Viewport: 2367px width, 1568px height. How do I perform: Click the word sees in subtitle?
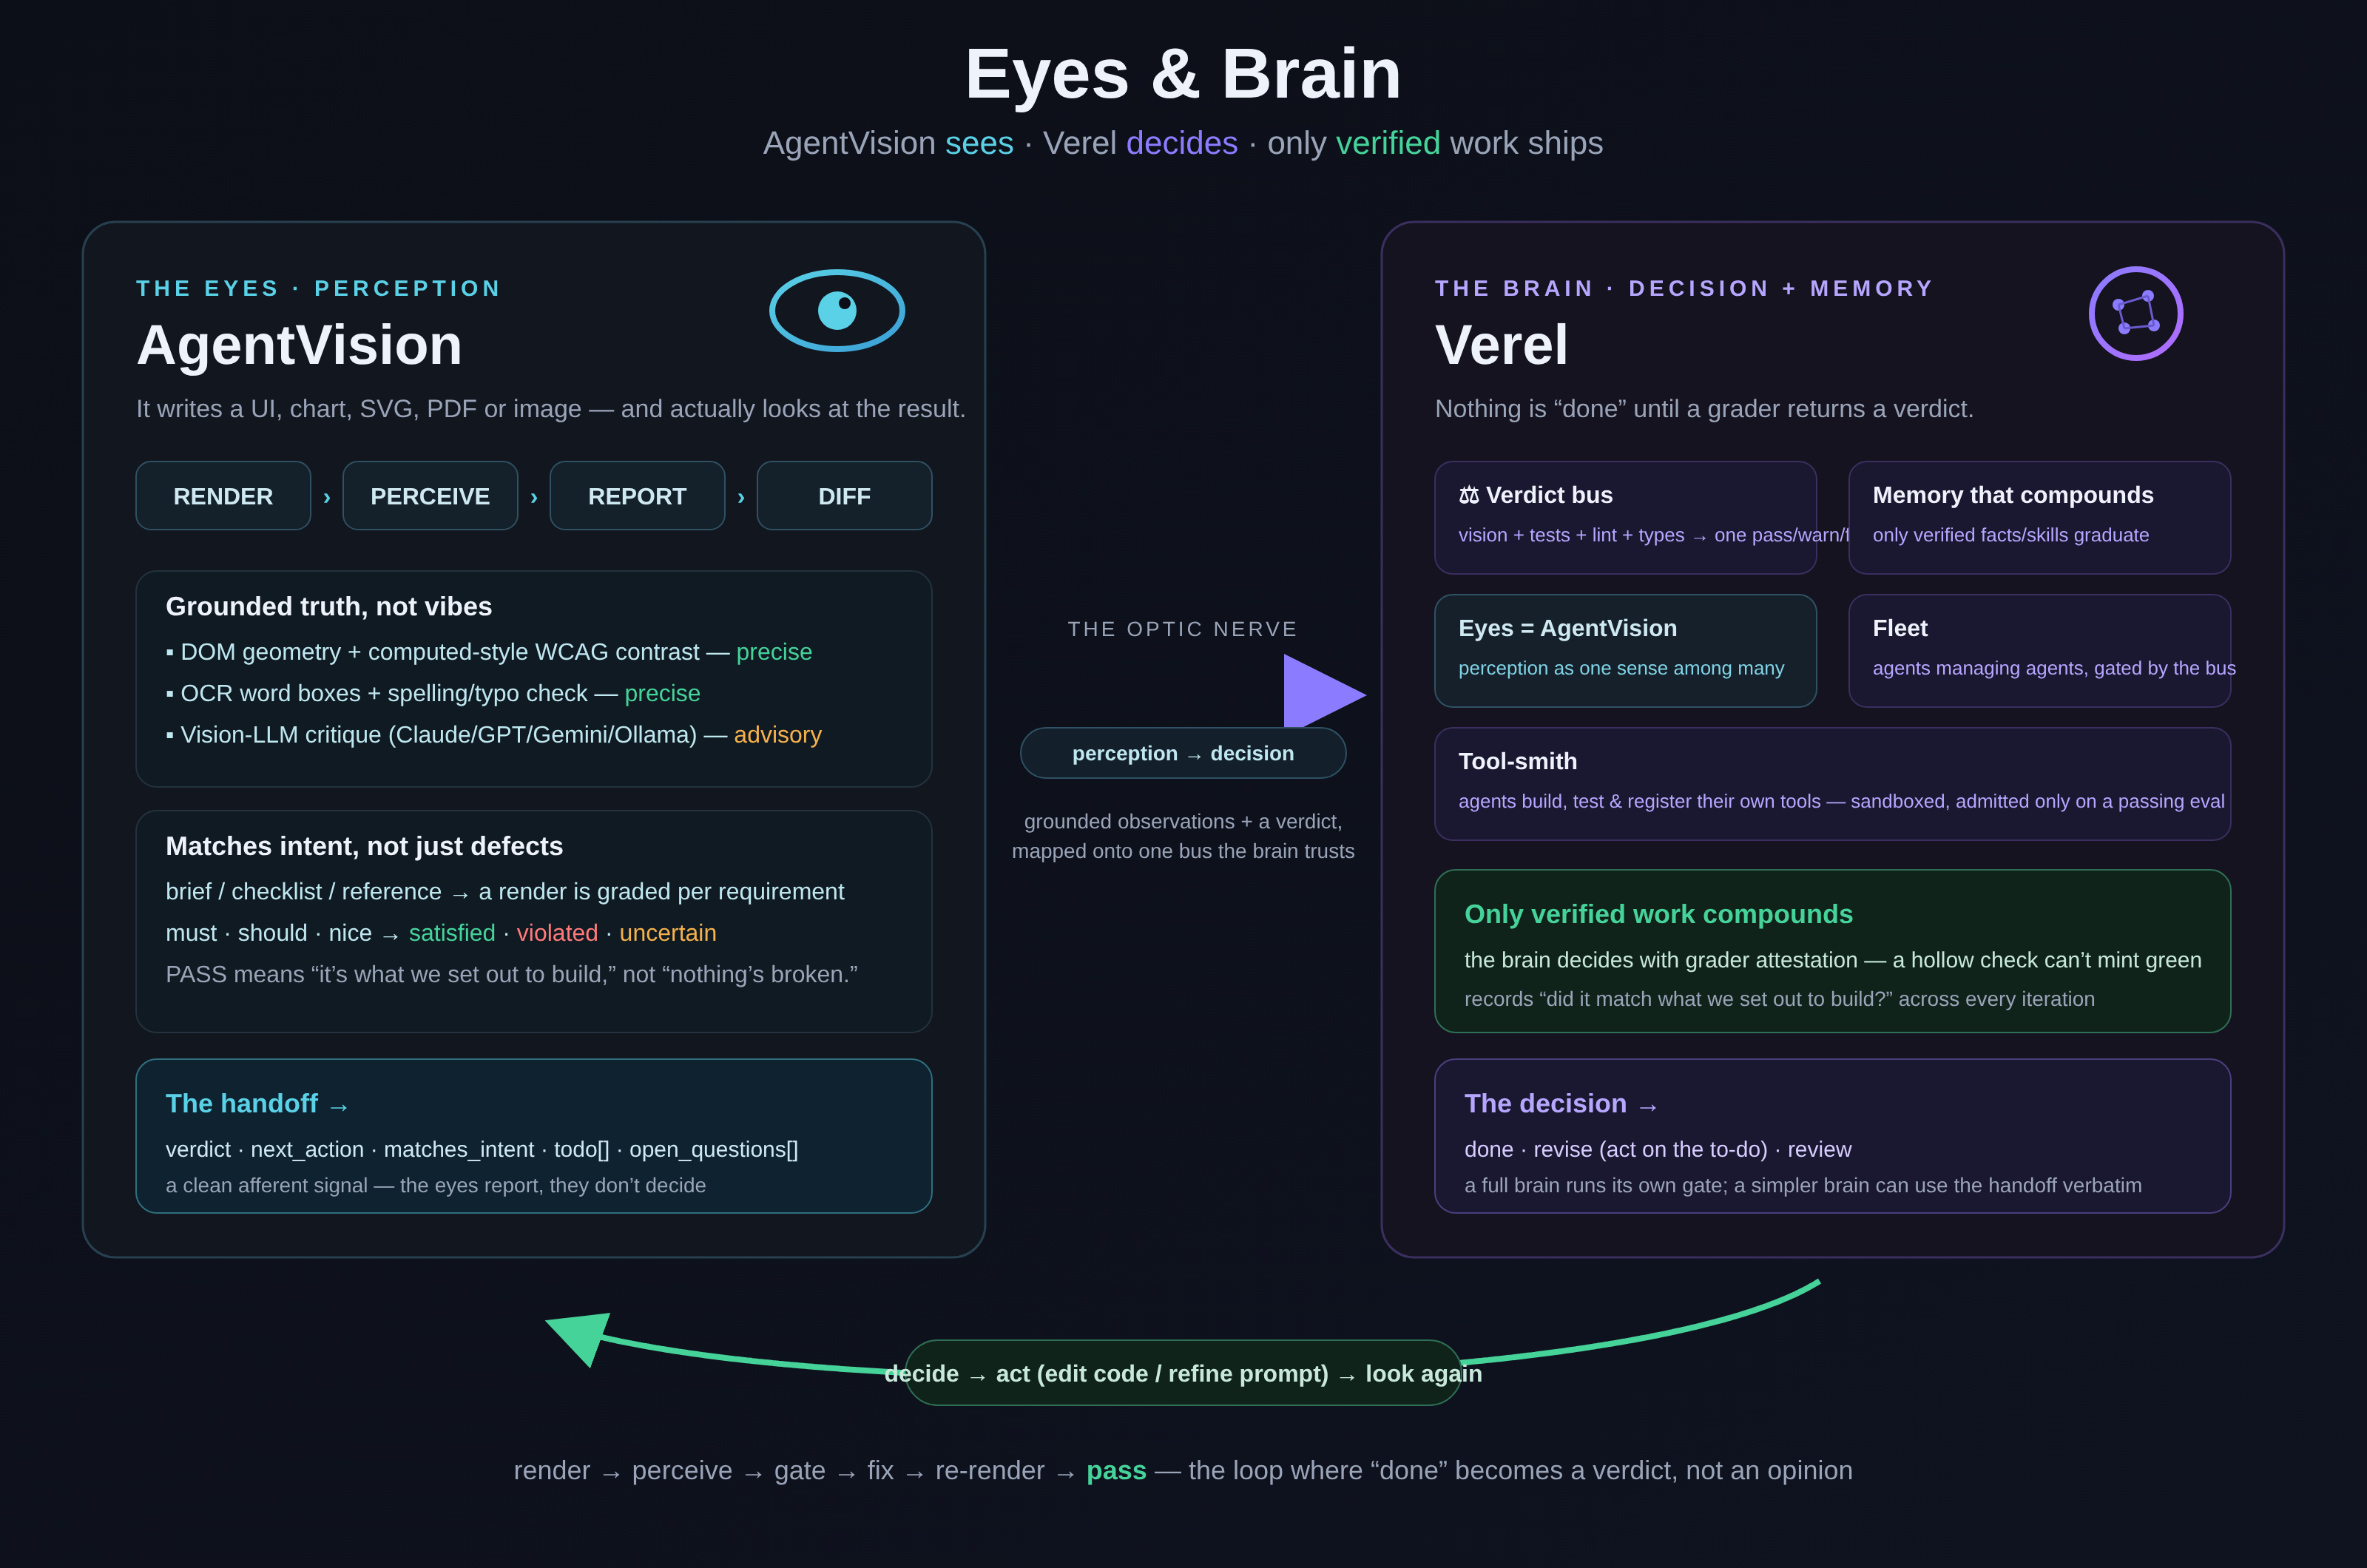coord(979,143)
